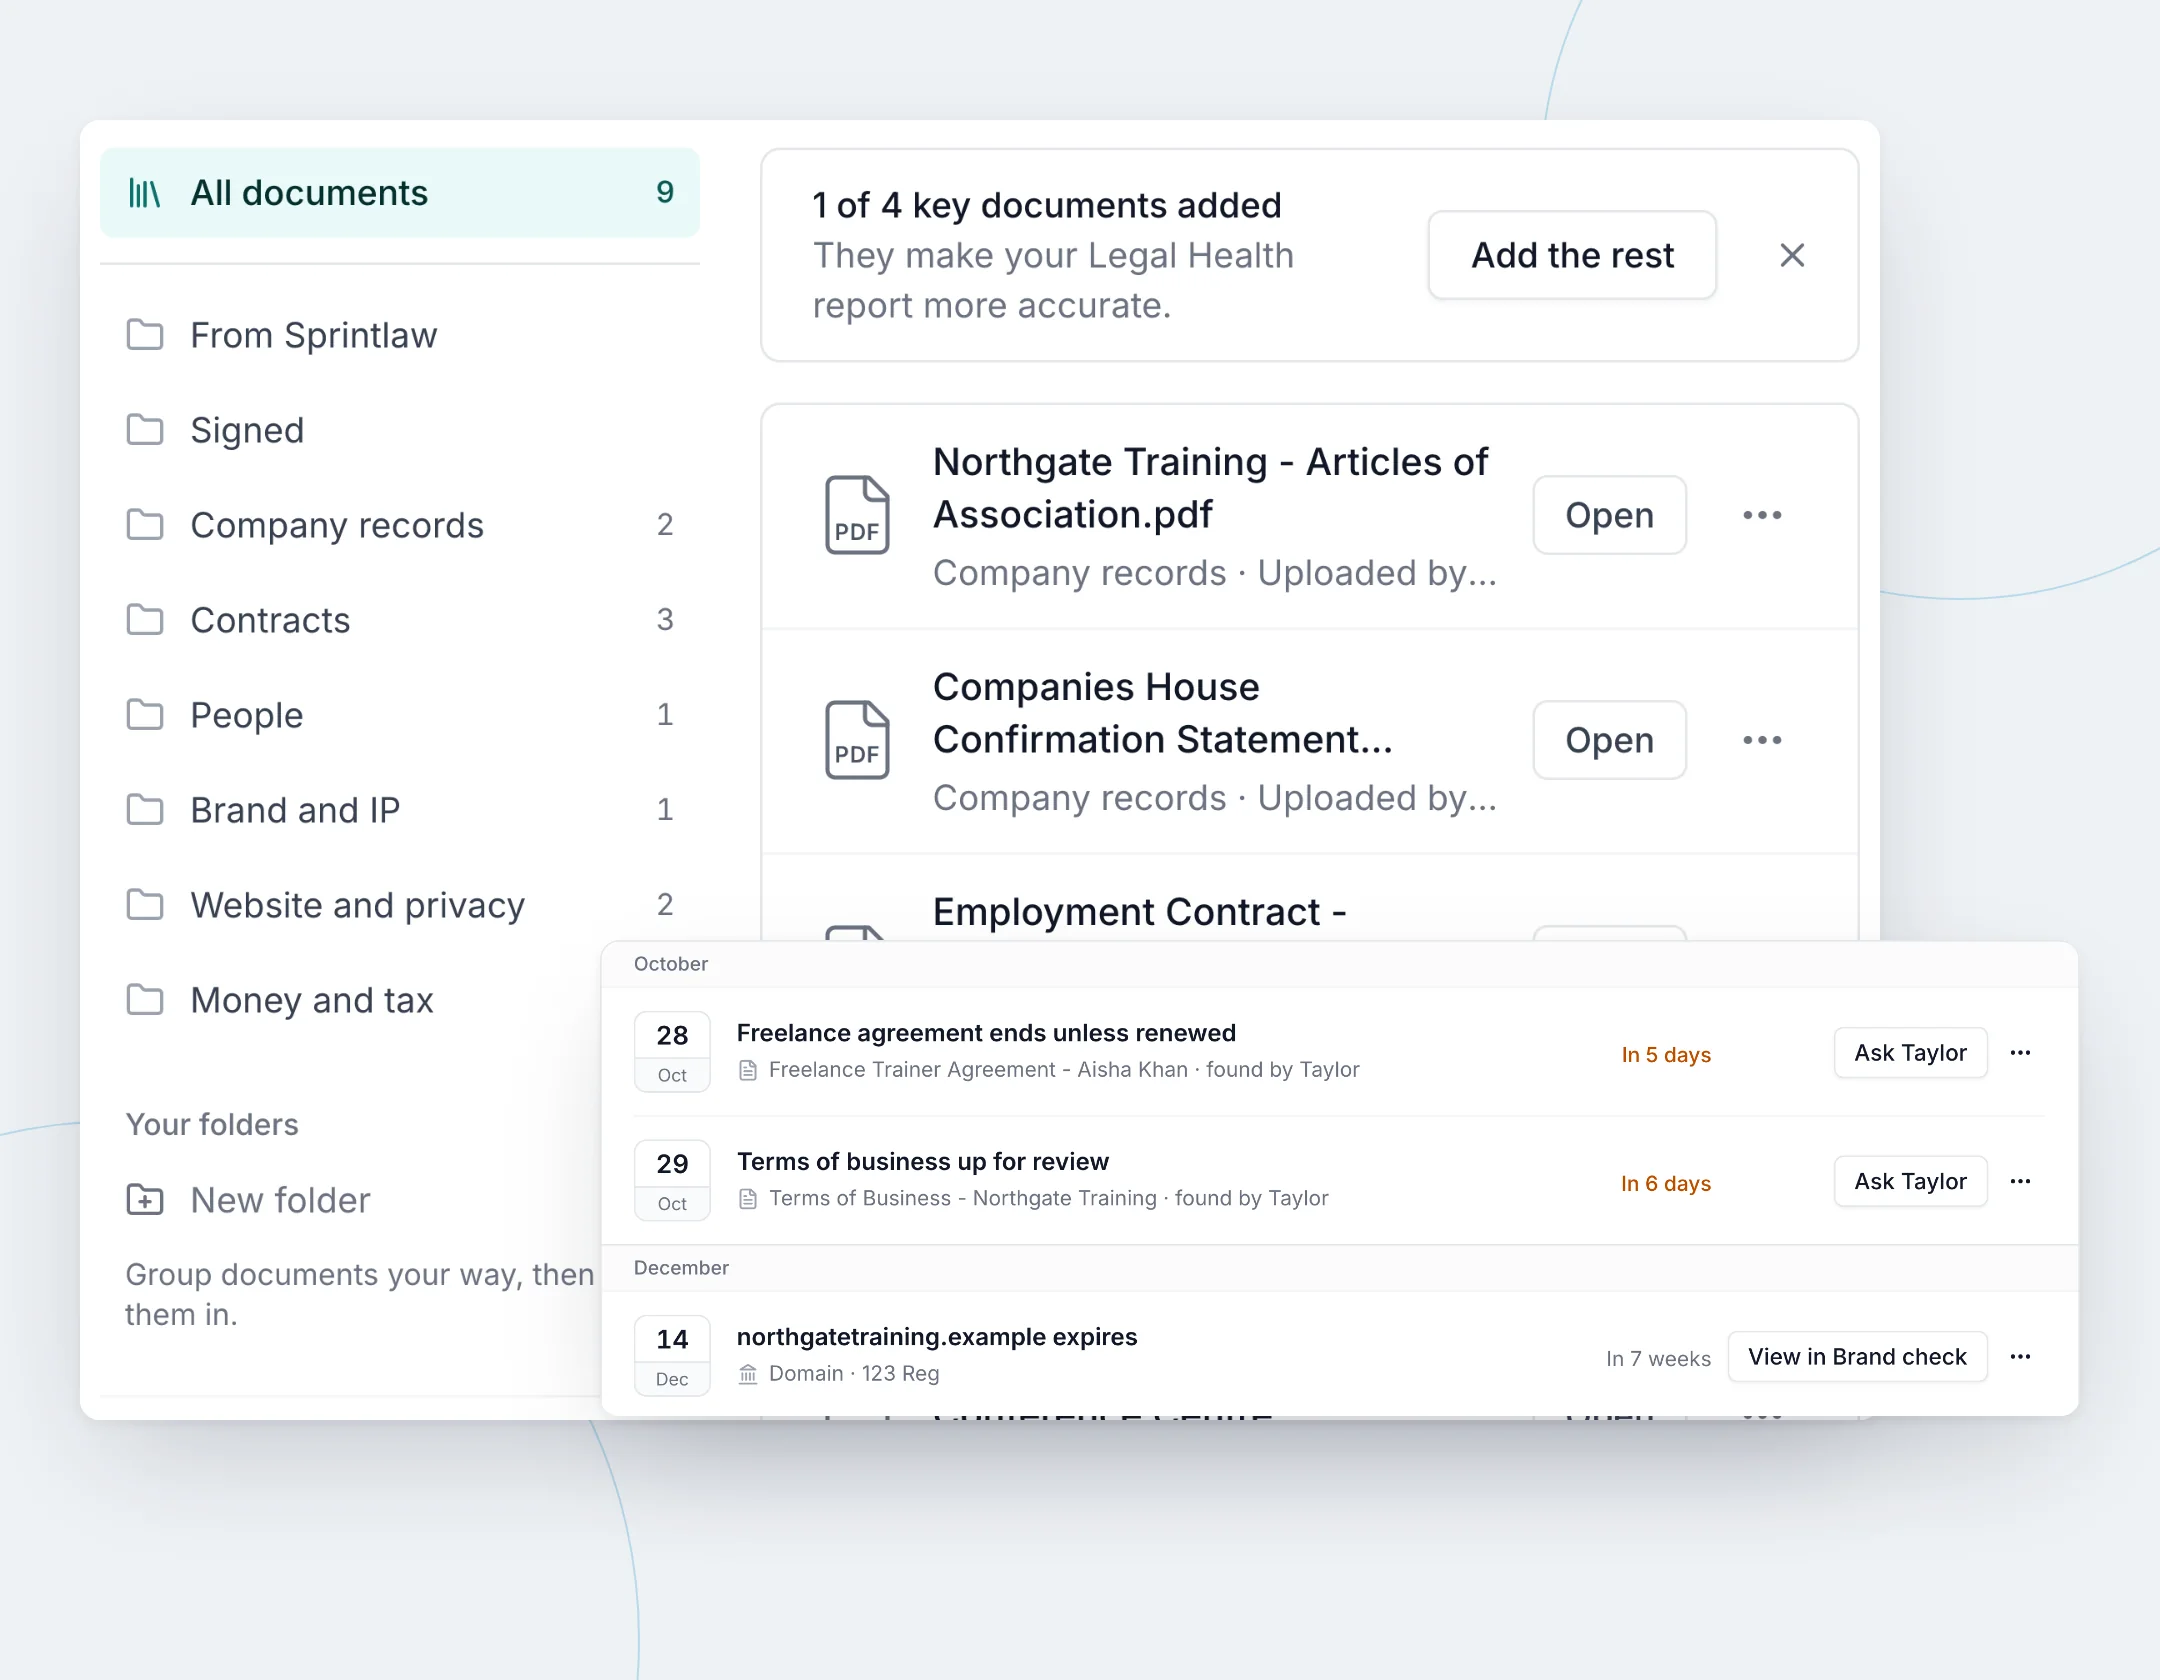This screenshot has width=2160, height=1680.
Task: Click the New folder plus icon
Action: 145,1199
